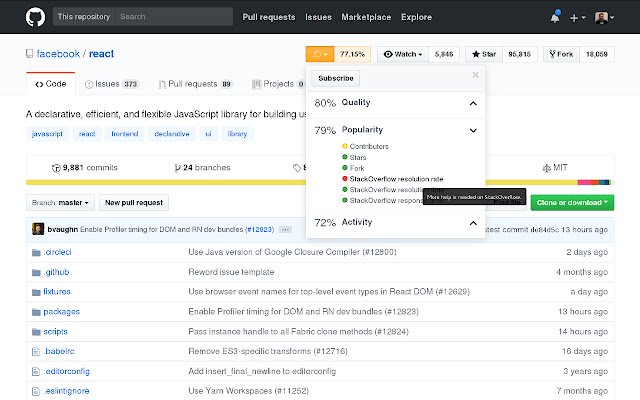Open the .babelrc file
Image resolution: width=640 pixels, height=400 pixels.
59,351
